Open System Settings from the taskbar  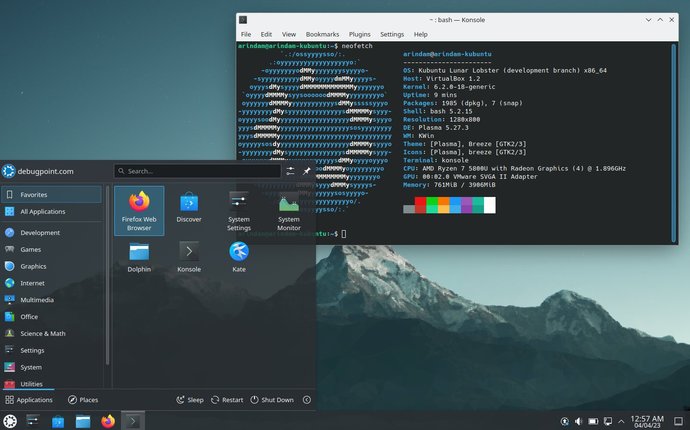[x=33, y=421]
